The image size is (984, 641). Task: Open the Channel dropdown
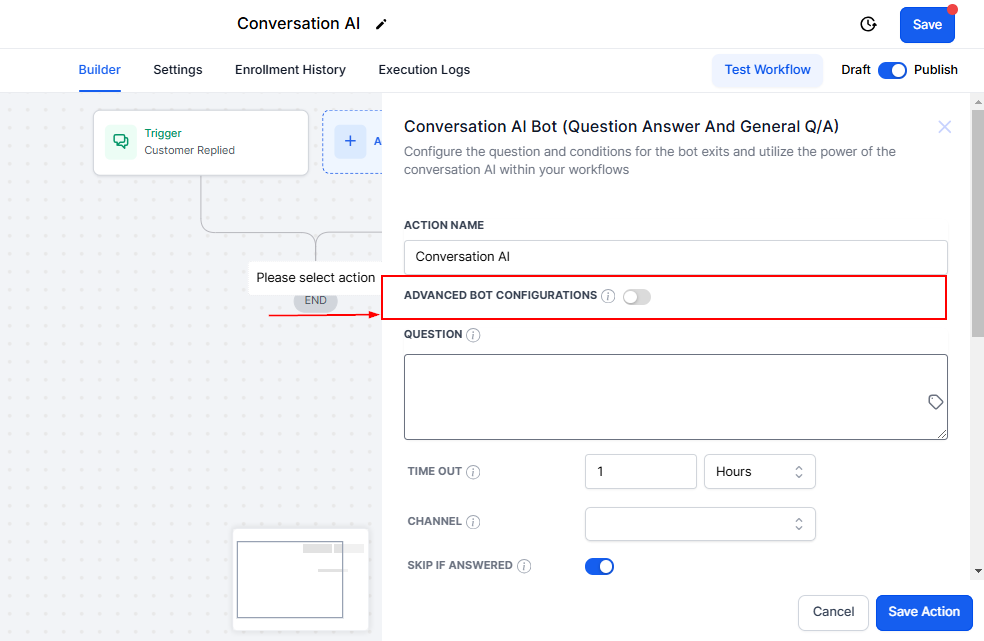700,524
